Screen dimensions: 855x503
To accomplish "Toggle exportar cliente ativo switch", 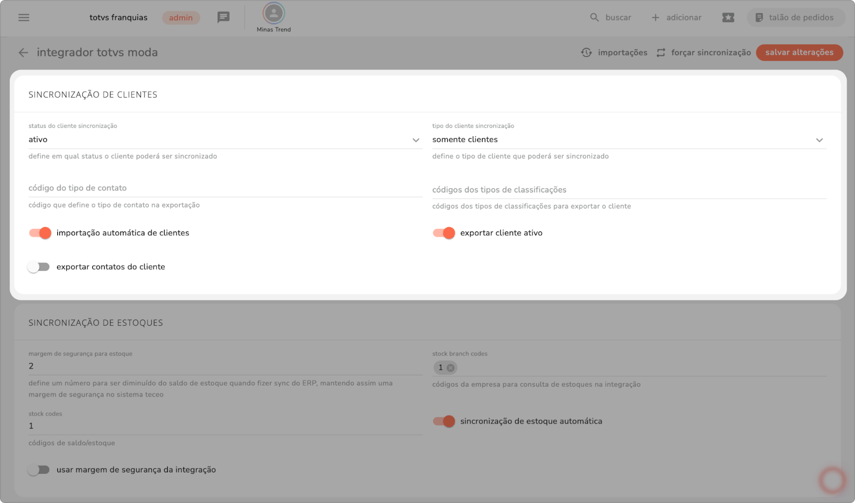I will [444, 233].
